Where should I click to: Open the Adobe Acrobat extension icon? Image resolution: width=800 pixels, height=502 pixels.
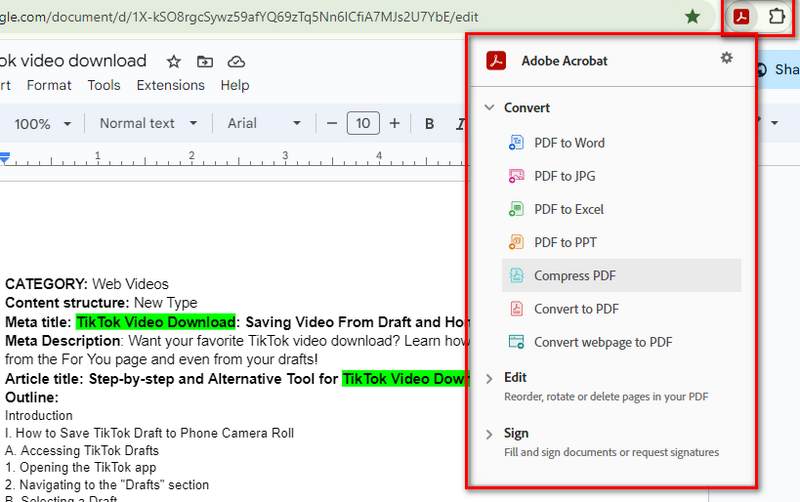point(741,17)
